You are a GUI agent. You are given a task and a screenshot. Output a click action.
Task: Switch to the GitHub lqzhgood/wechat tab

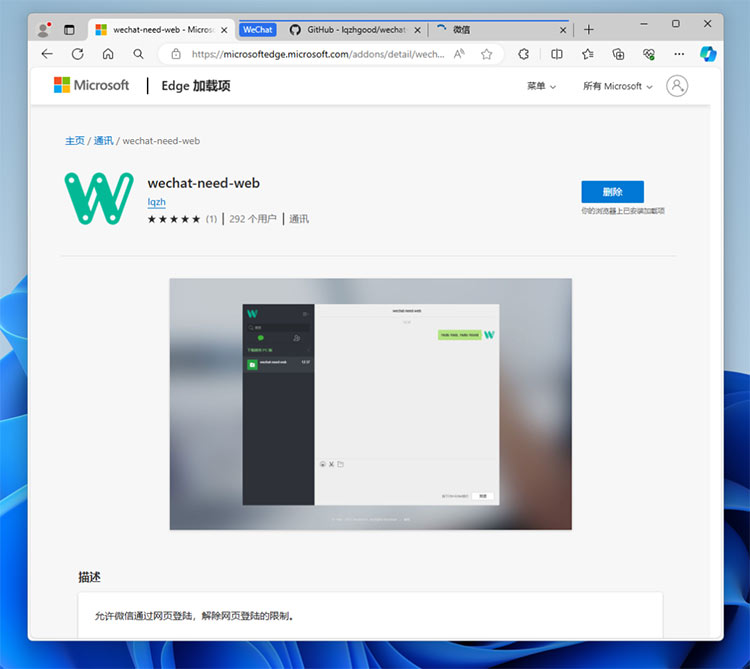click(x=355, y=30)
